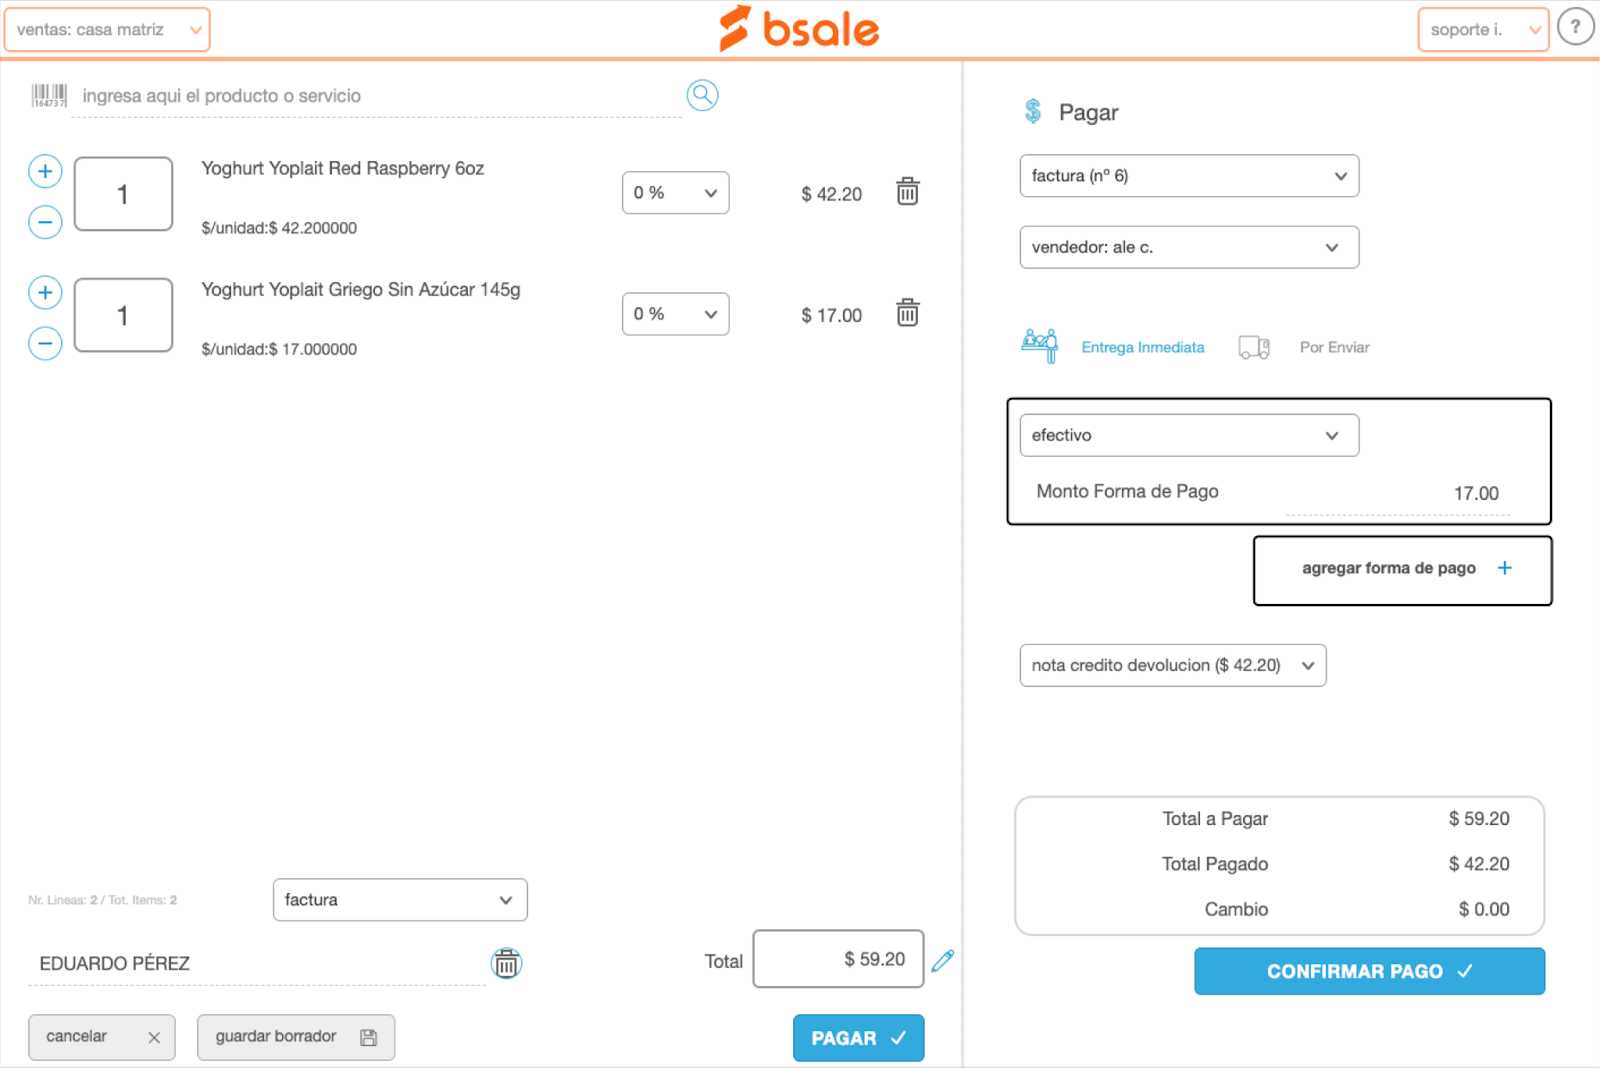This screenshot has height=1068, width=1600.
Task: Increase quantity of Yoplait Red Raspberry
Action: click(45, 171)
